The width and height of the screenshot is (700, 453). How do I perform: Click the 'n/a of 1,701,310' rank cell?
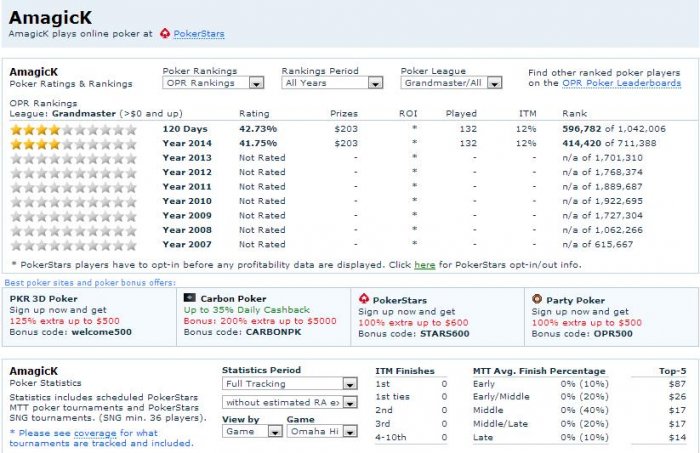[x=602, y=158]
